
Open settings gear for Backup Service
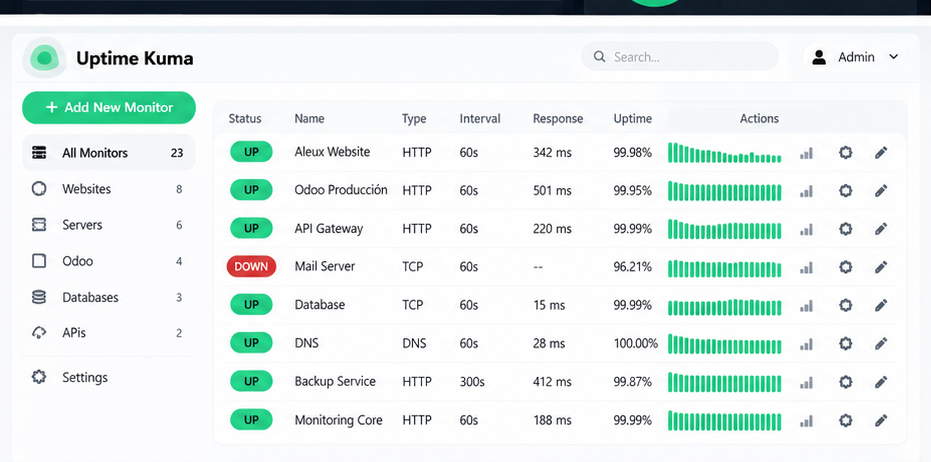point(846,382)
